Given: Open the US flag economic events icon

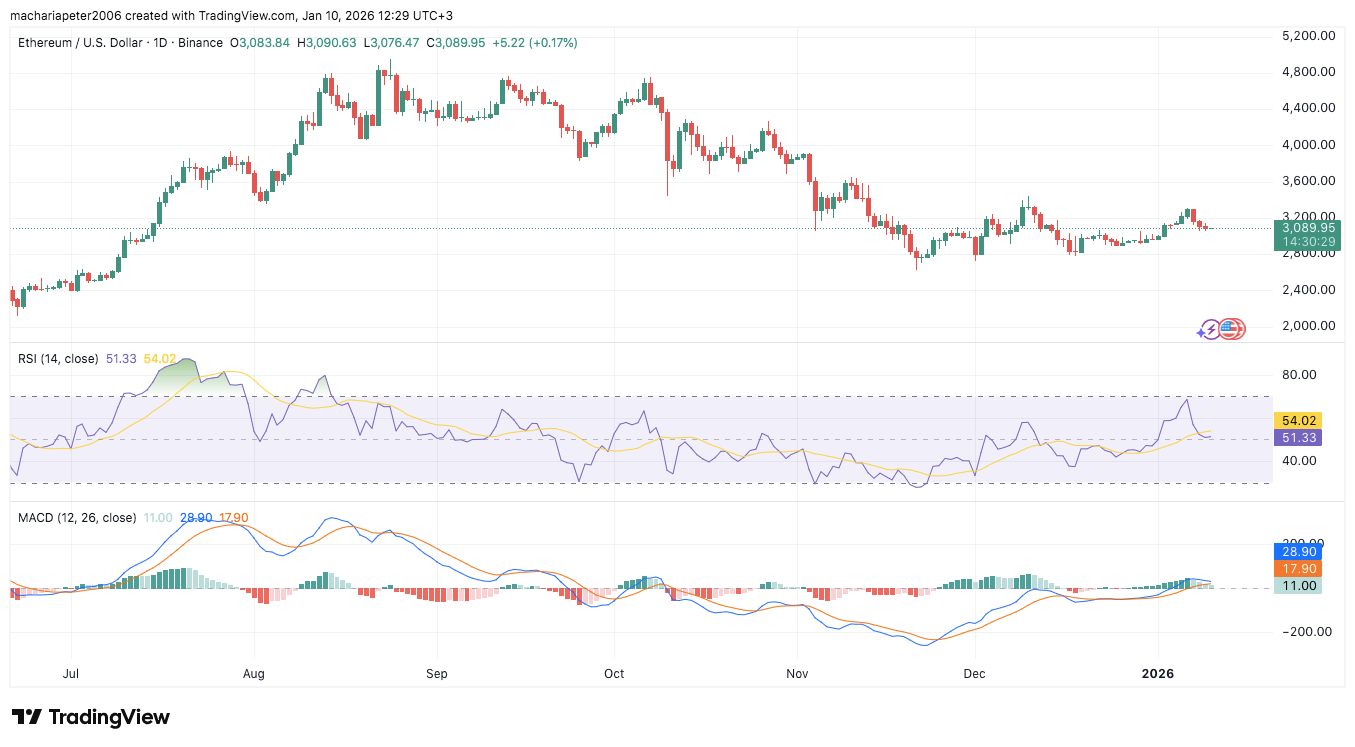Looking at the screenshot, I should click(1229, 328).
